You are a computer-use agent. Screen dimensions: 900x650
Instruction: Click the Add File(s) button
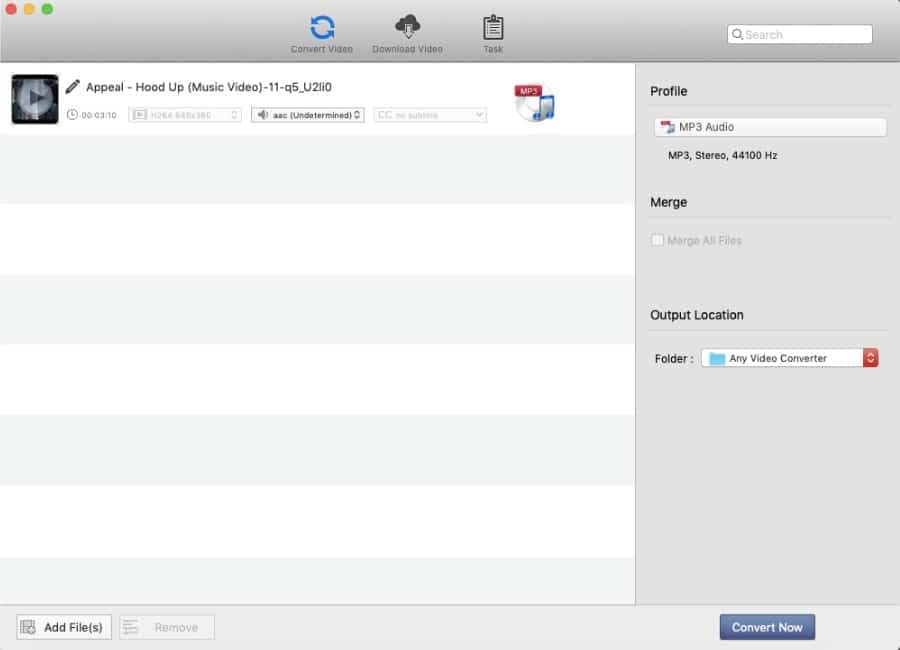pos(64,627)
